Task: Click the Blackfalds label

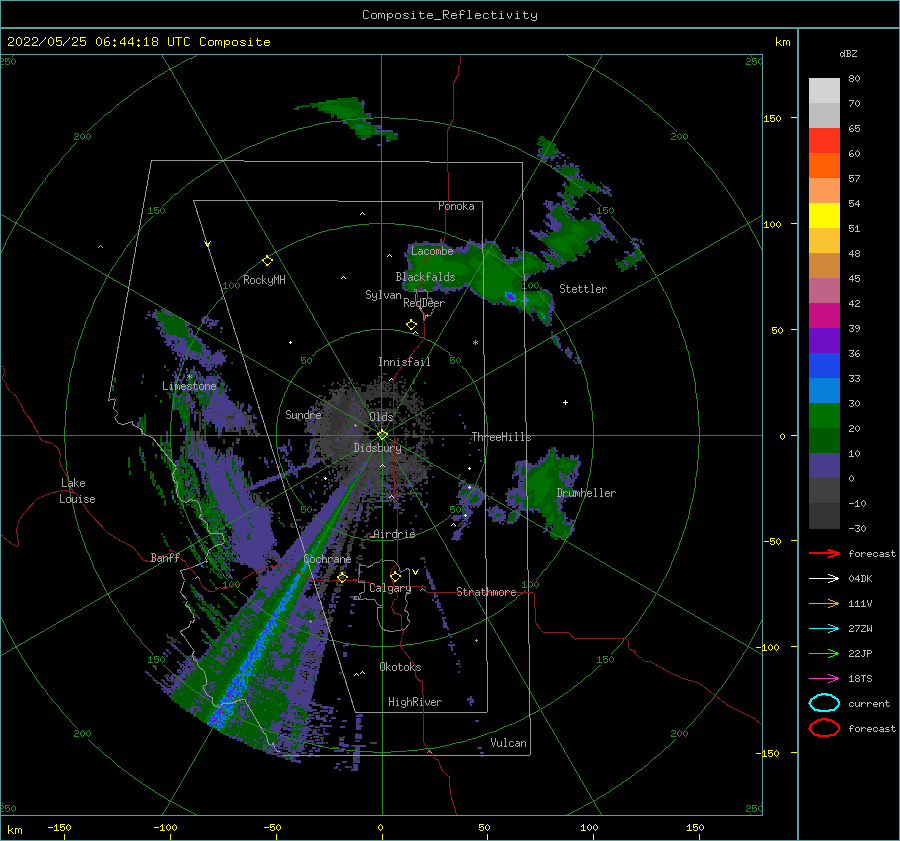Action: click(425, 277)
